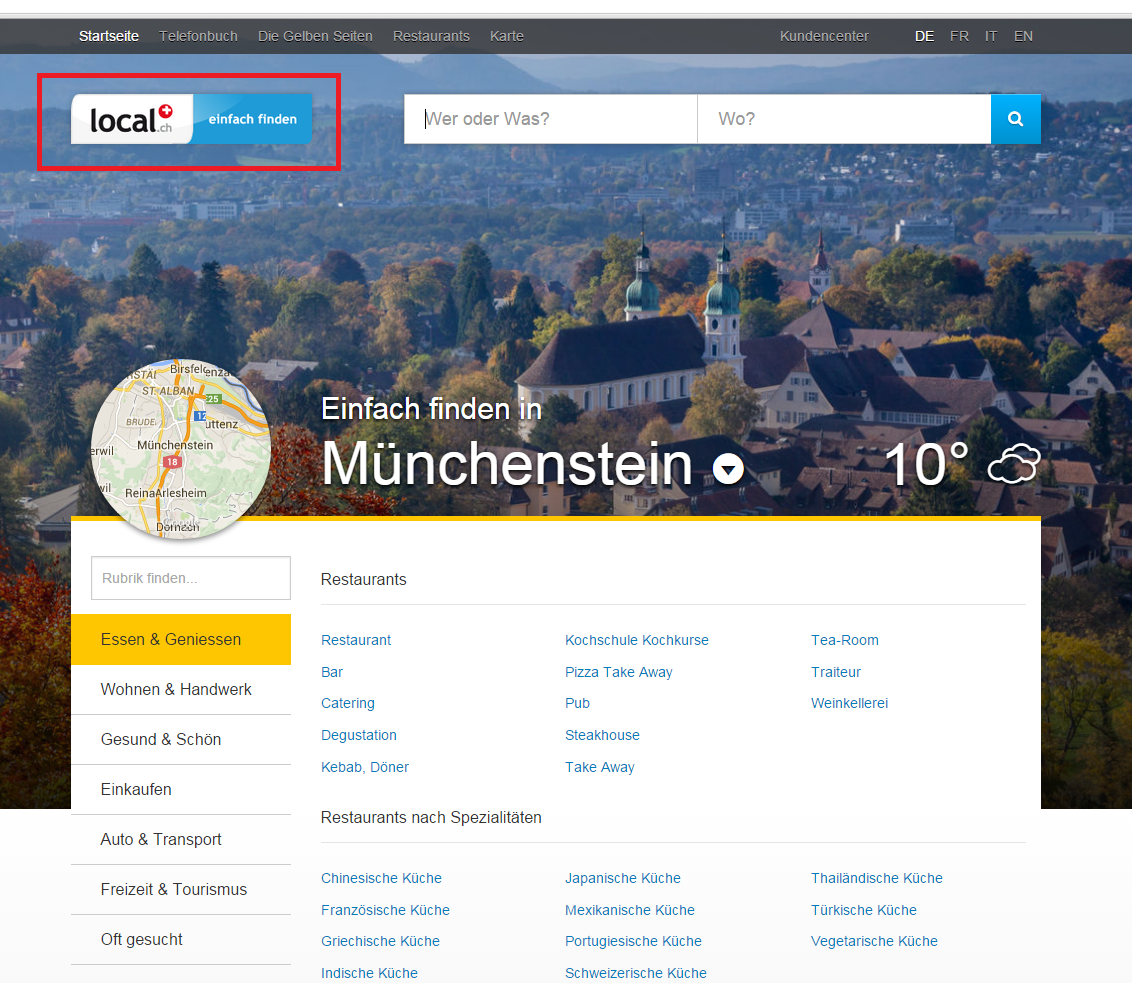1132x983 pixels.
Task: Click the cloudy weather icon
Action: (1014, 464)
